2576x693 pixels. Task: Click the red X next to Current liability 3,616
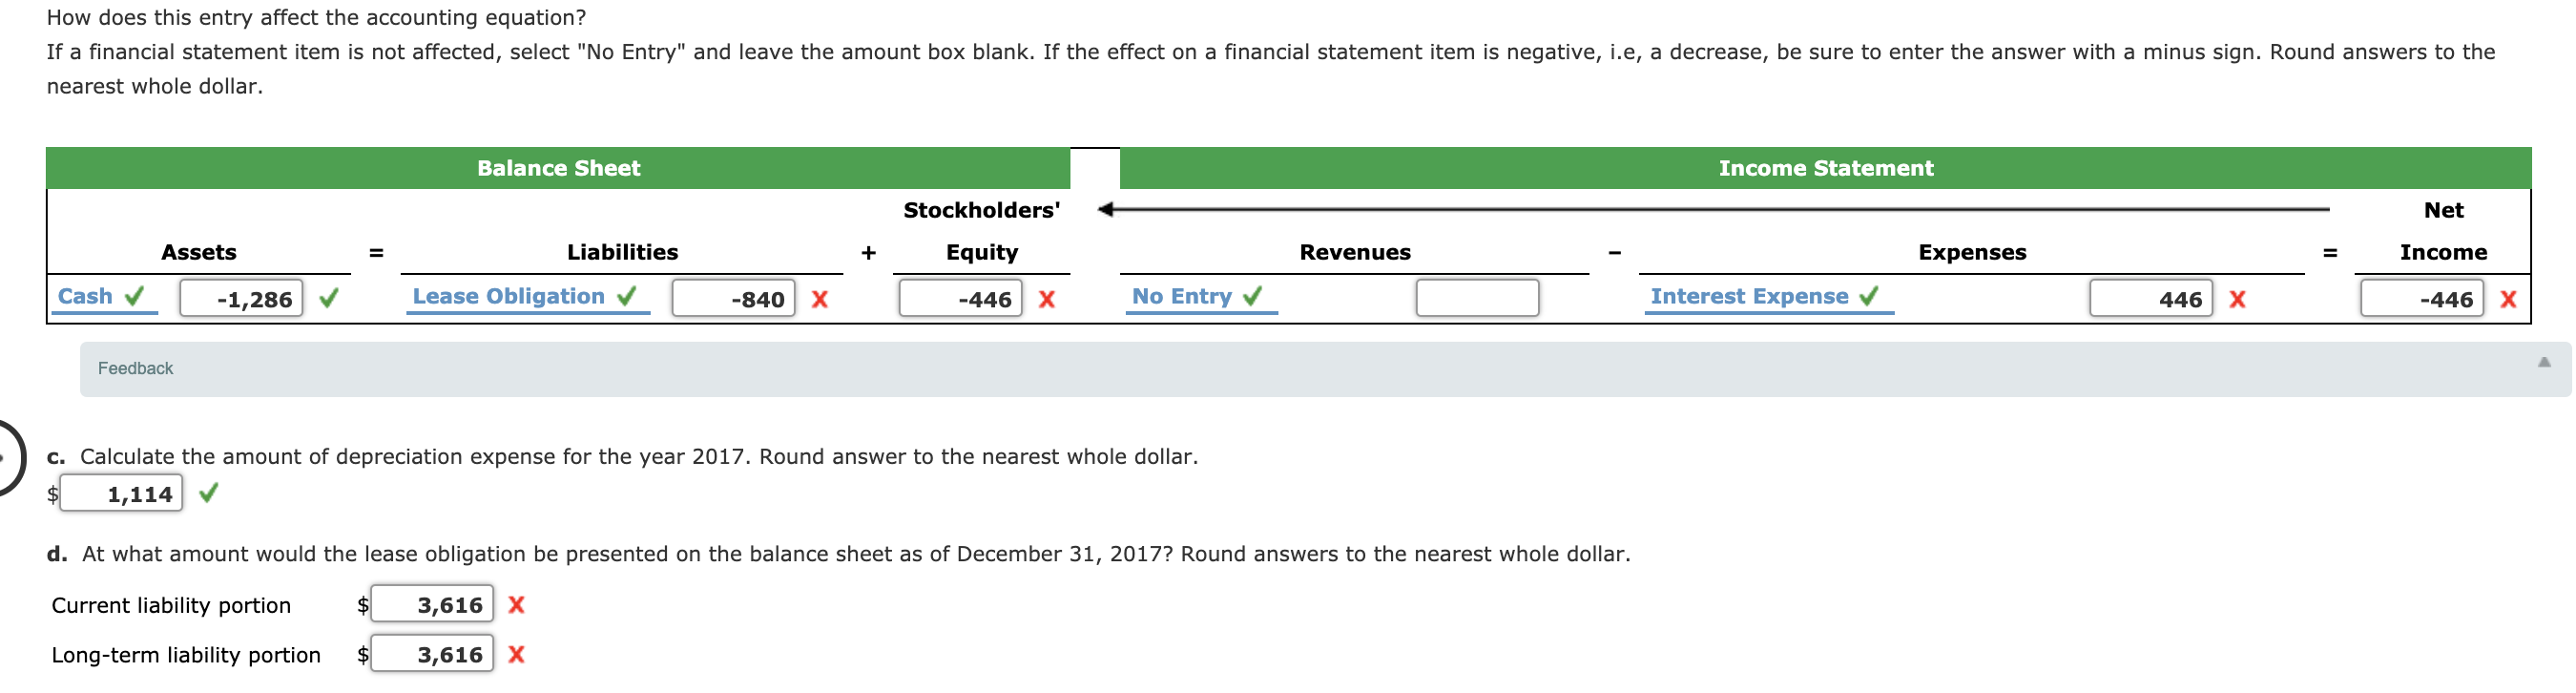516,604
